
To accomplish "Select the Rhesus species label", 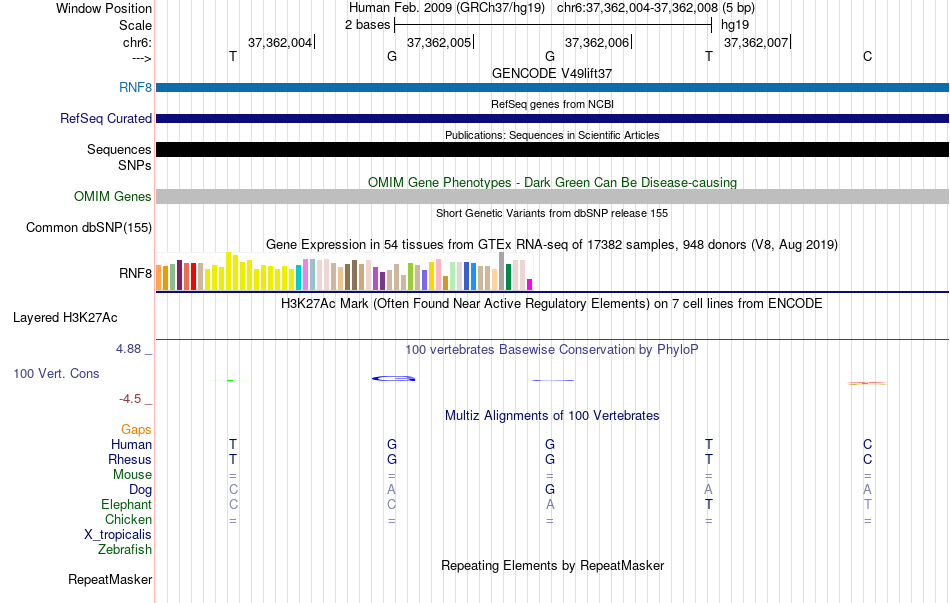I will click(130, 459).
